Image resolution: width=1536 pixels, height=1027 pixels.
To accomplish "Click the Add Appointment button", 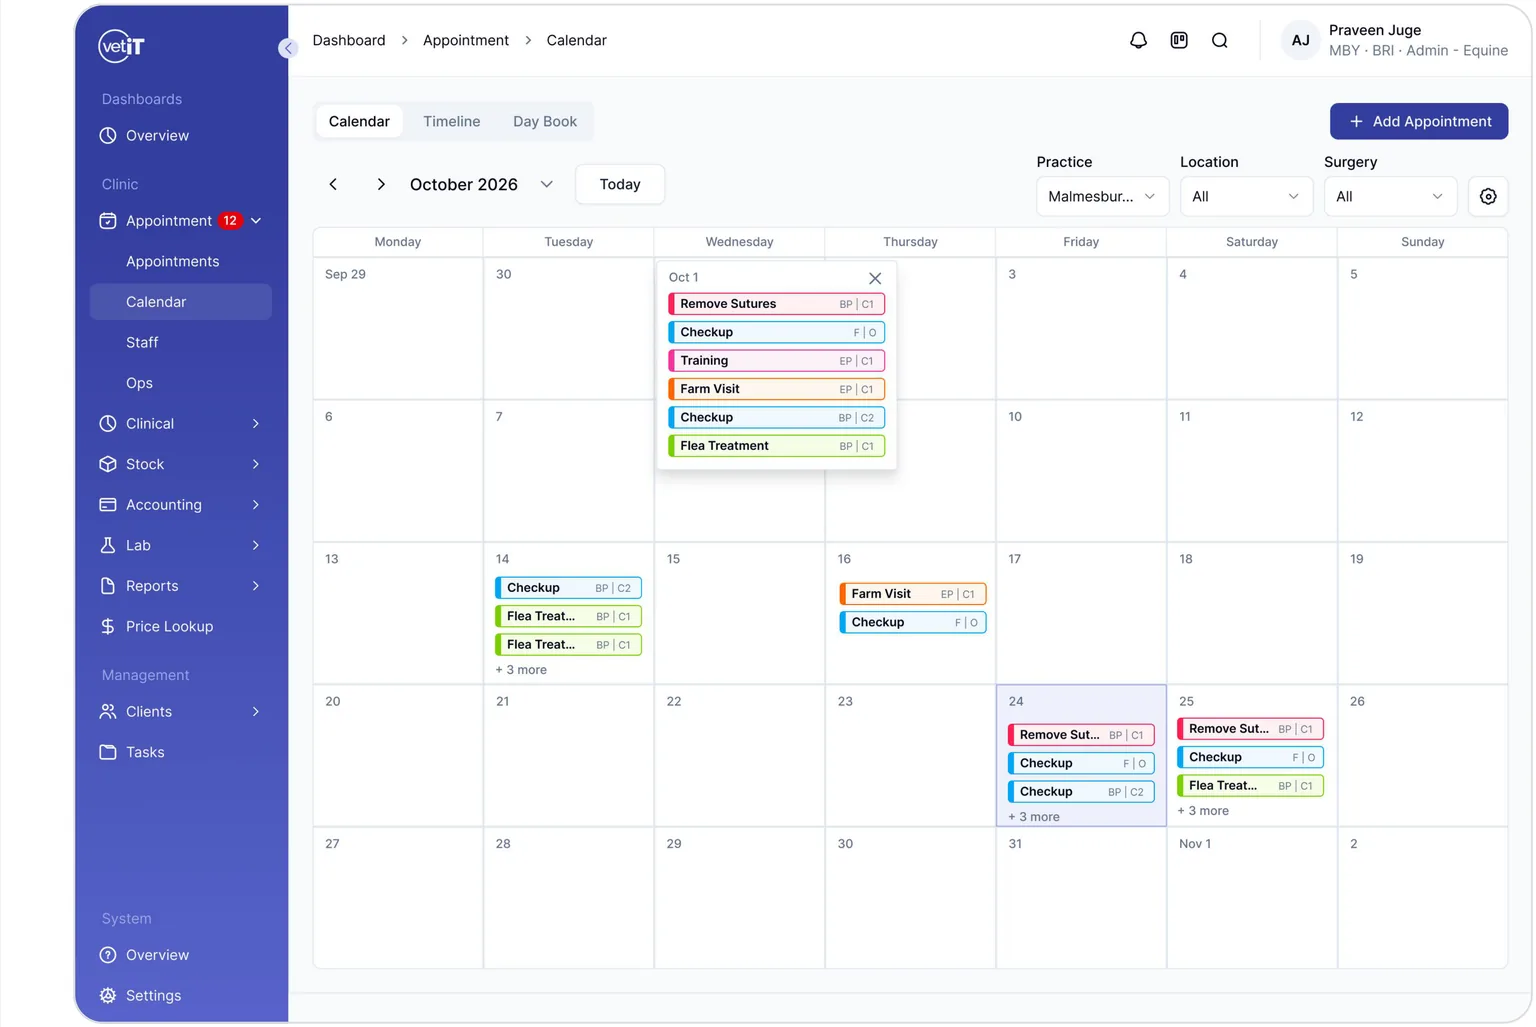I will [x=1419, y=121].
